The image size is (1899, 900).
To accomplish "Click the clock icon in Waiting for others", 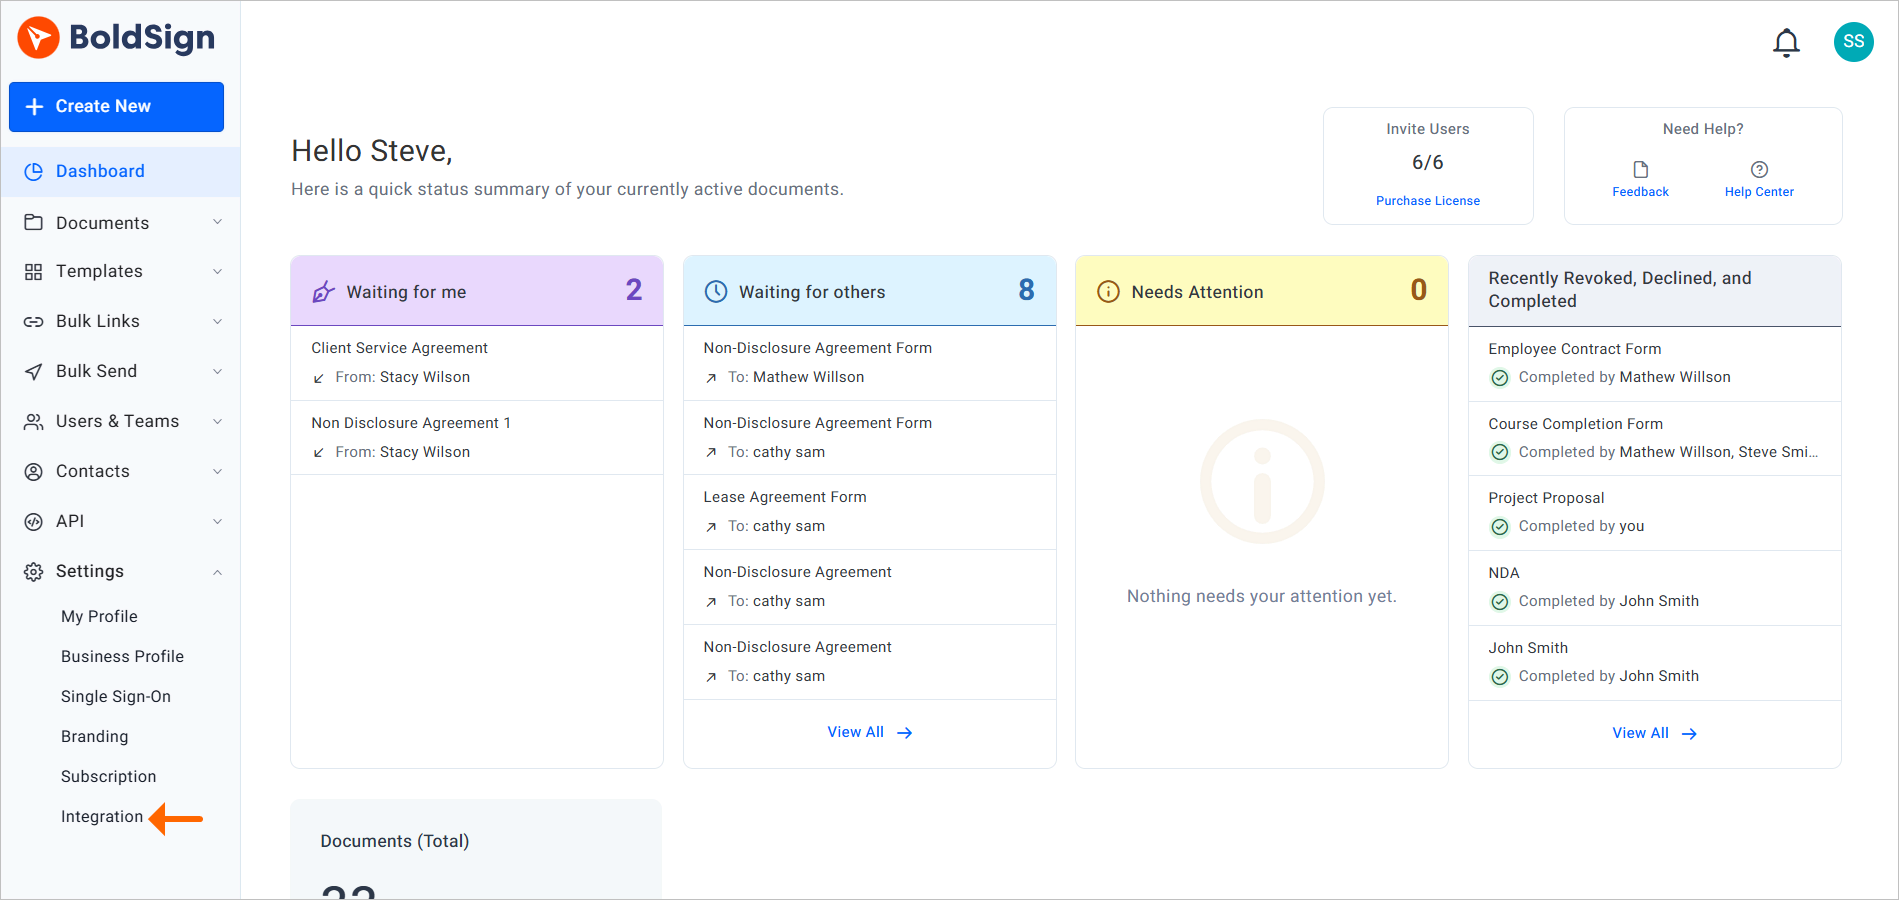I will tap(716, 292).
